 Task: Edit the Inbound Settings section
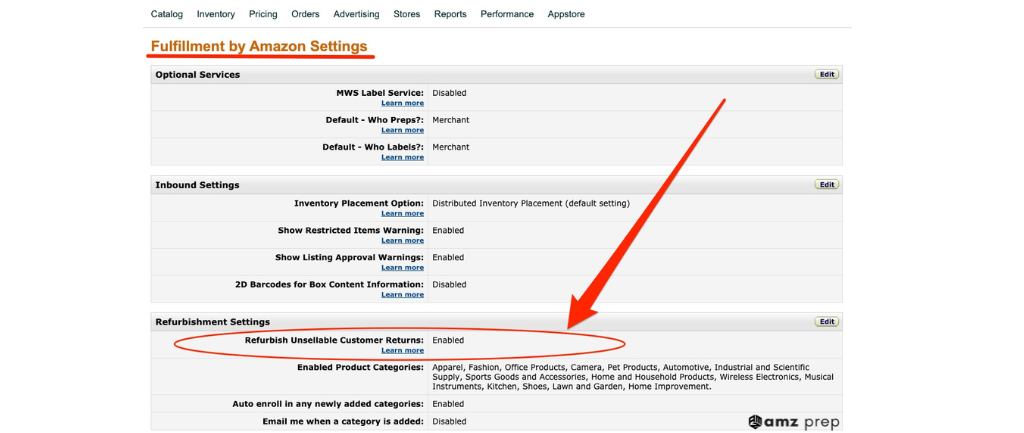tap(827, 185)
